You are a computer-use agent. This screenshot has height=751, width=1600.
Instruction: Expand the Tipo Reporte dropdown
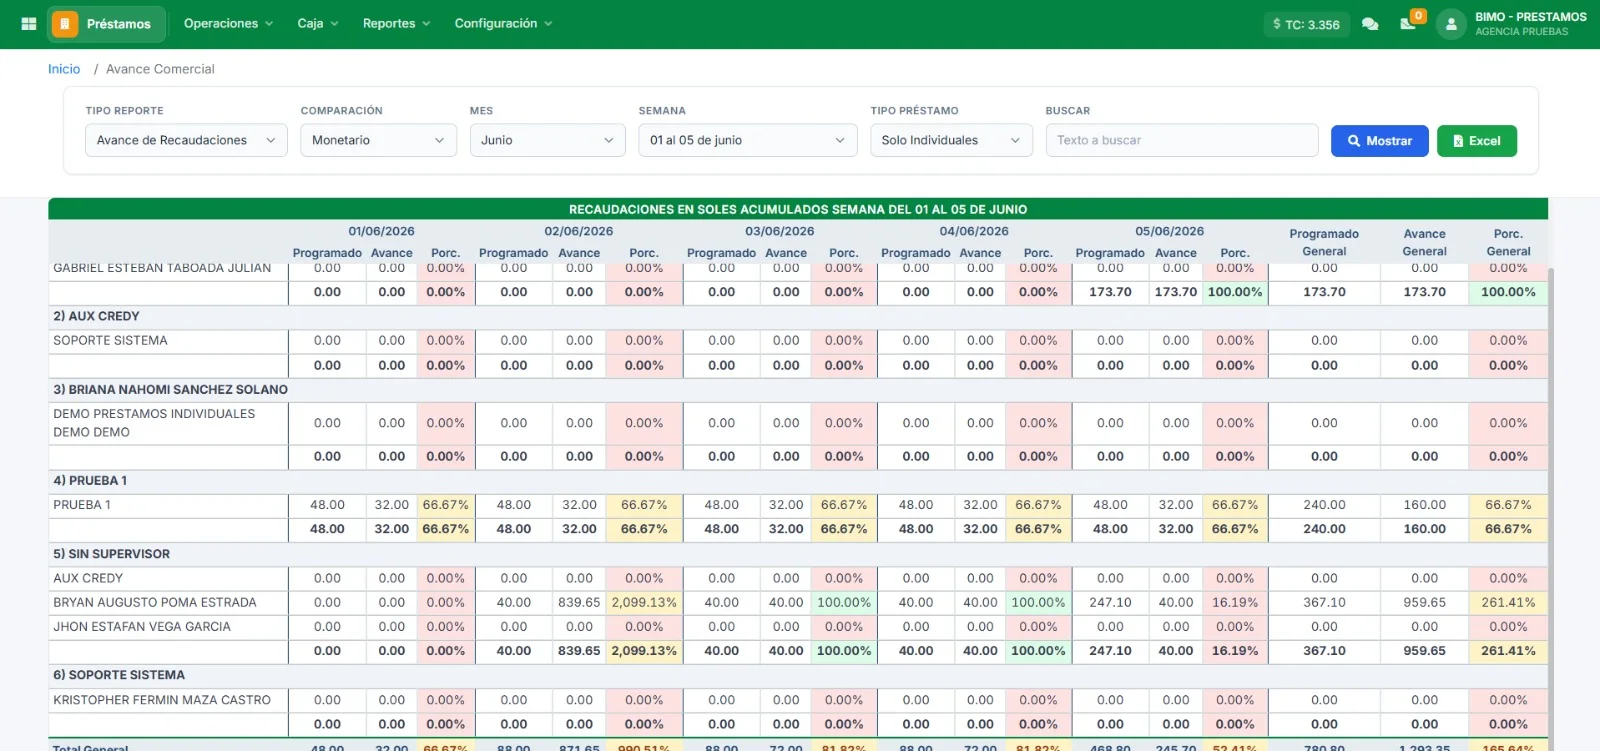coord(186,140)
